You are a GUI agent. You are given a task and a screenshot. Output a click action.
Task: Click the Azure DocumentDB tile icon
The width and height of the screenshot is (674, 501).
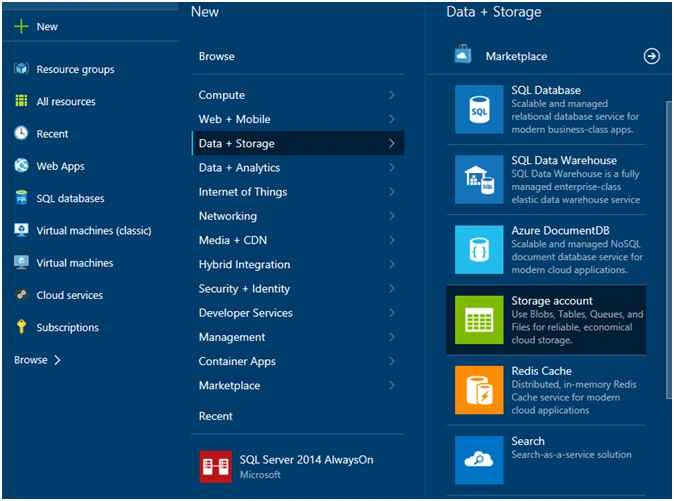[479, 250]
